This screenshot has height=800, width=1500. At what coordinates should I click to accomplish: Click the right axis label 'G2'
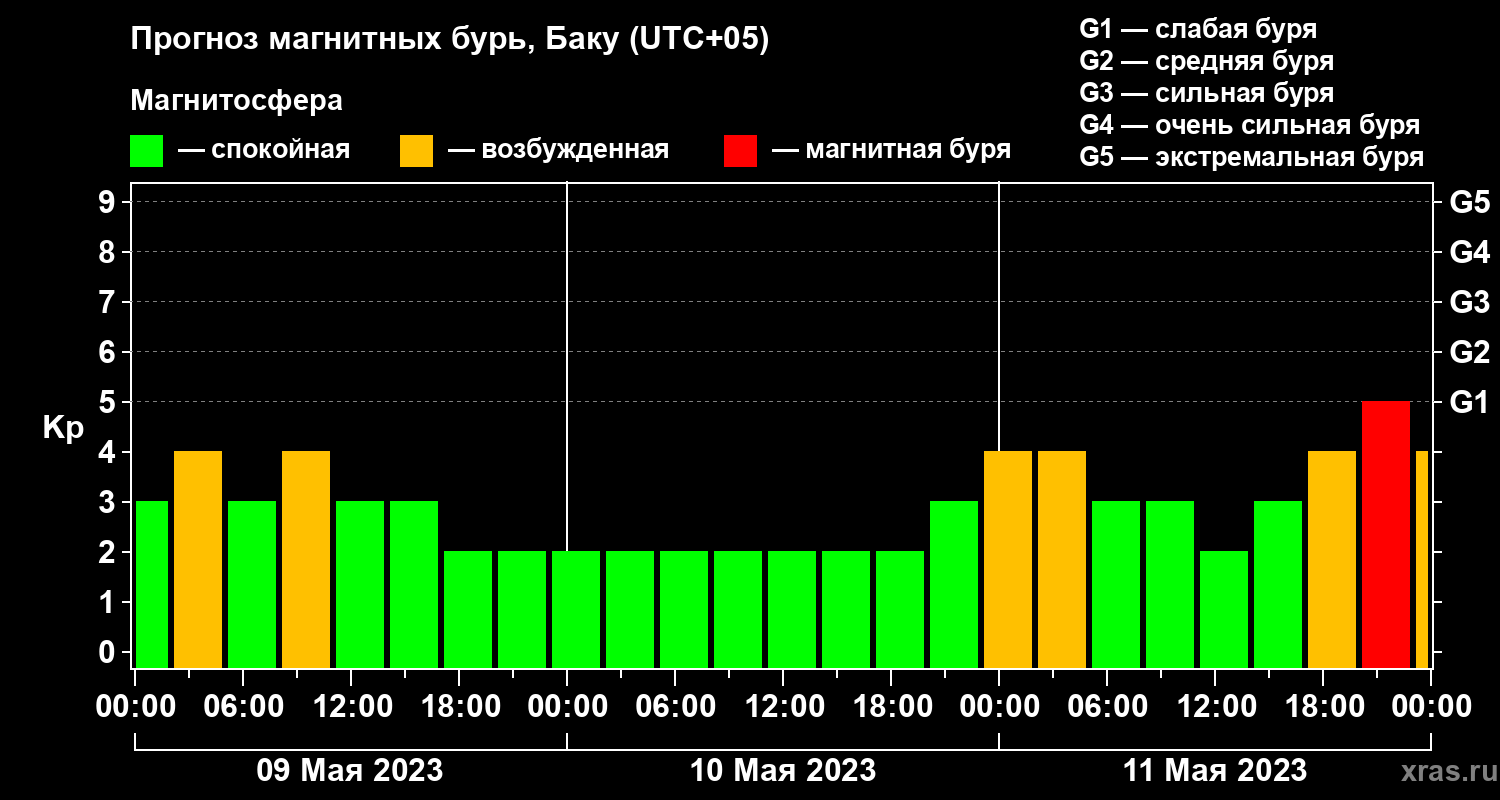click(x=1470, y=352)
